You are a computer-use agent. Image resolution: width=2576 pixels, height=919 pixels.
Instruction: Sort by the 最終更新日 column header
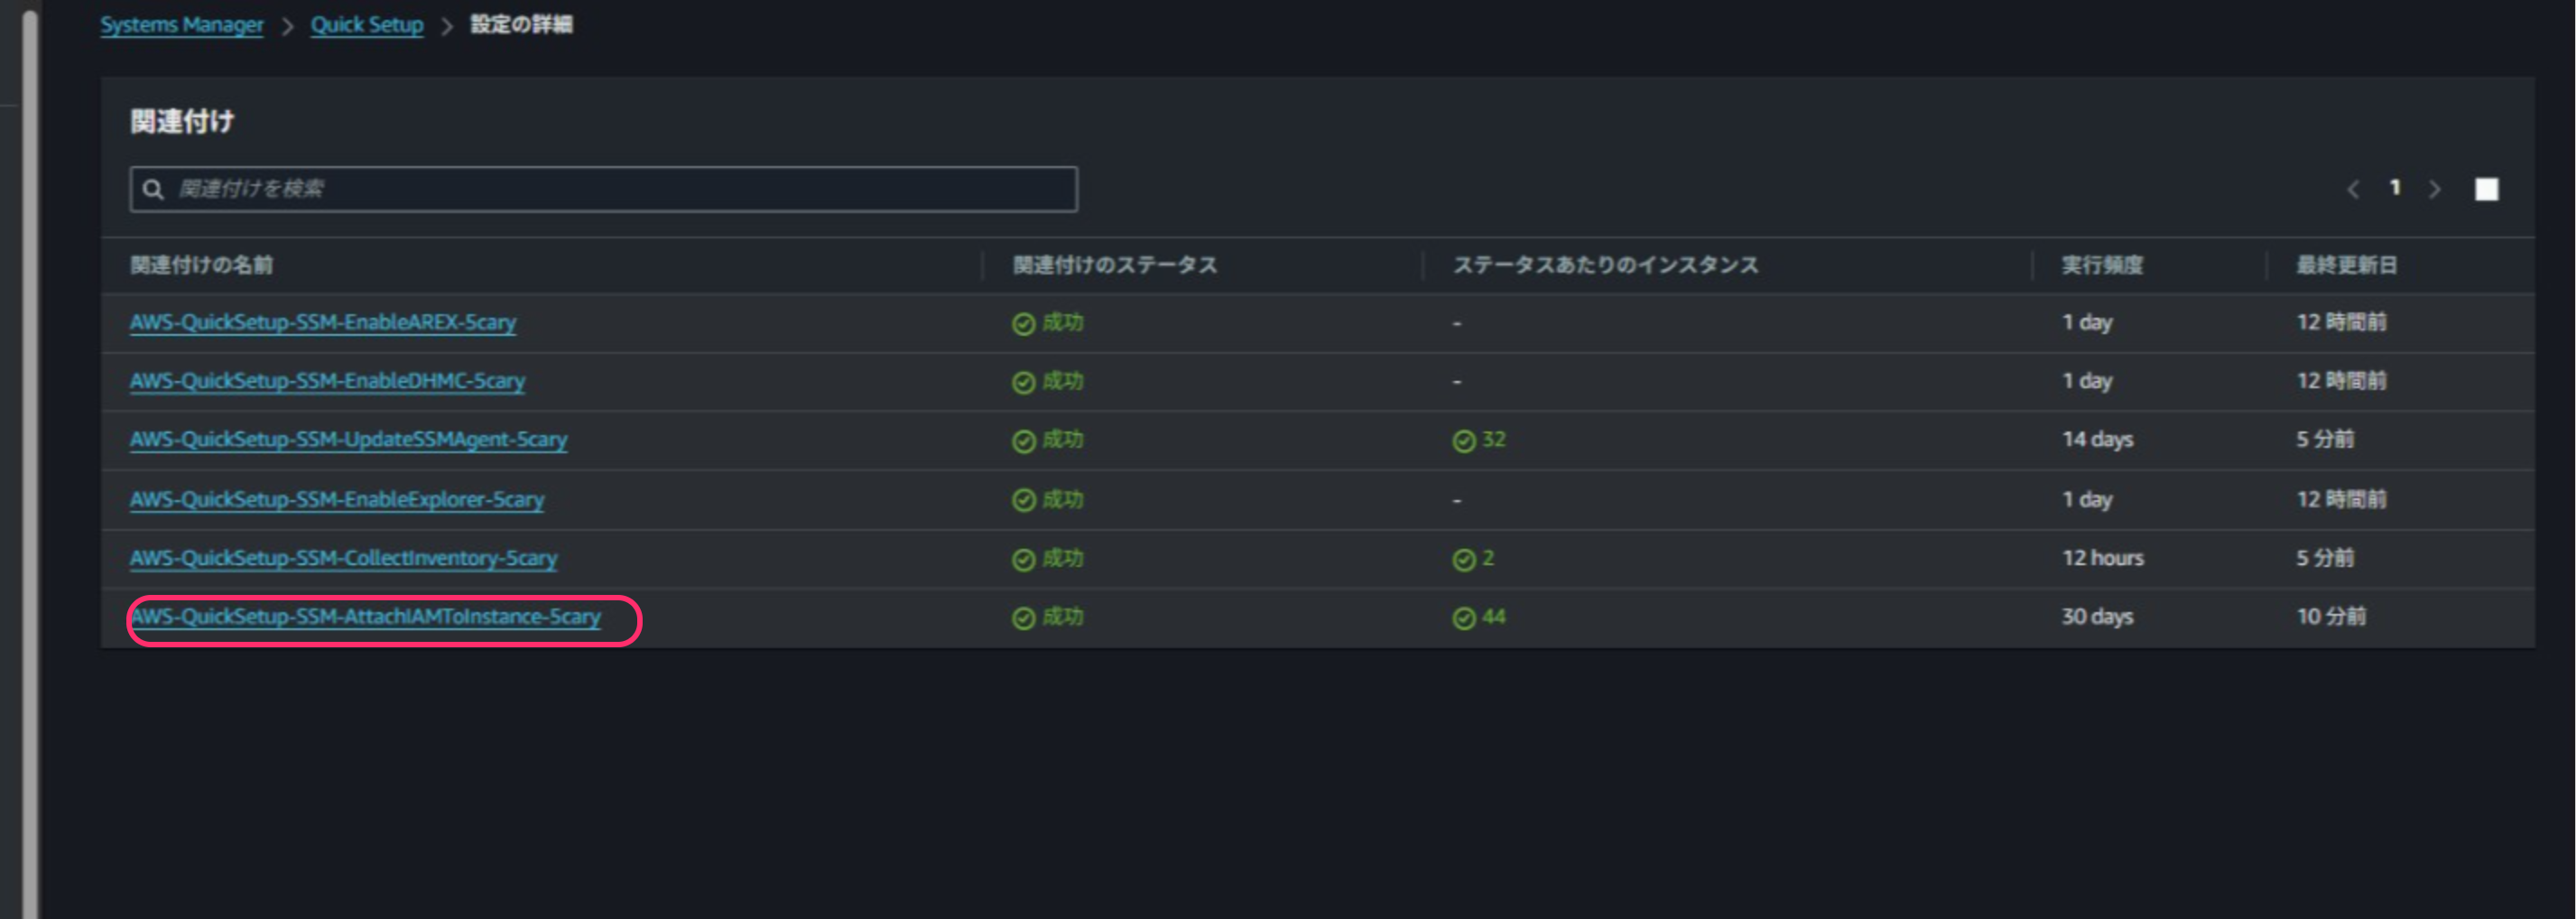(x=2345, y=264)
